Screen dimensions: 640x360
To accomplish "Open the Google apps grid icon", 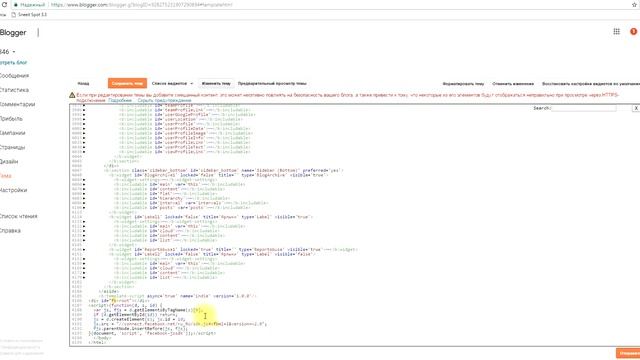I will 616,31.
